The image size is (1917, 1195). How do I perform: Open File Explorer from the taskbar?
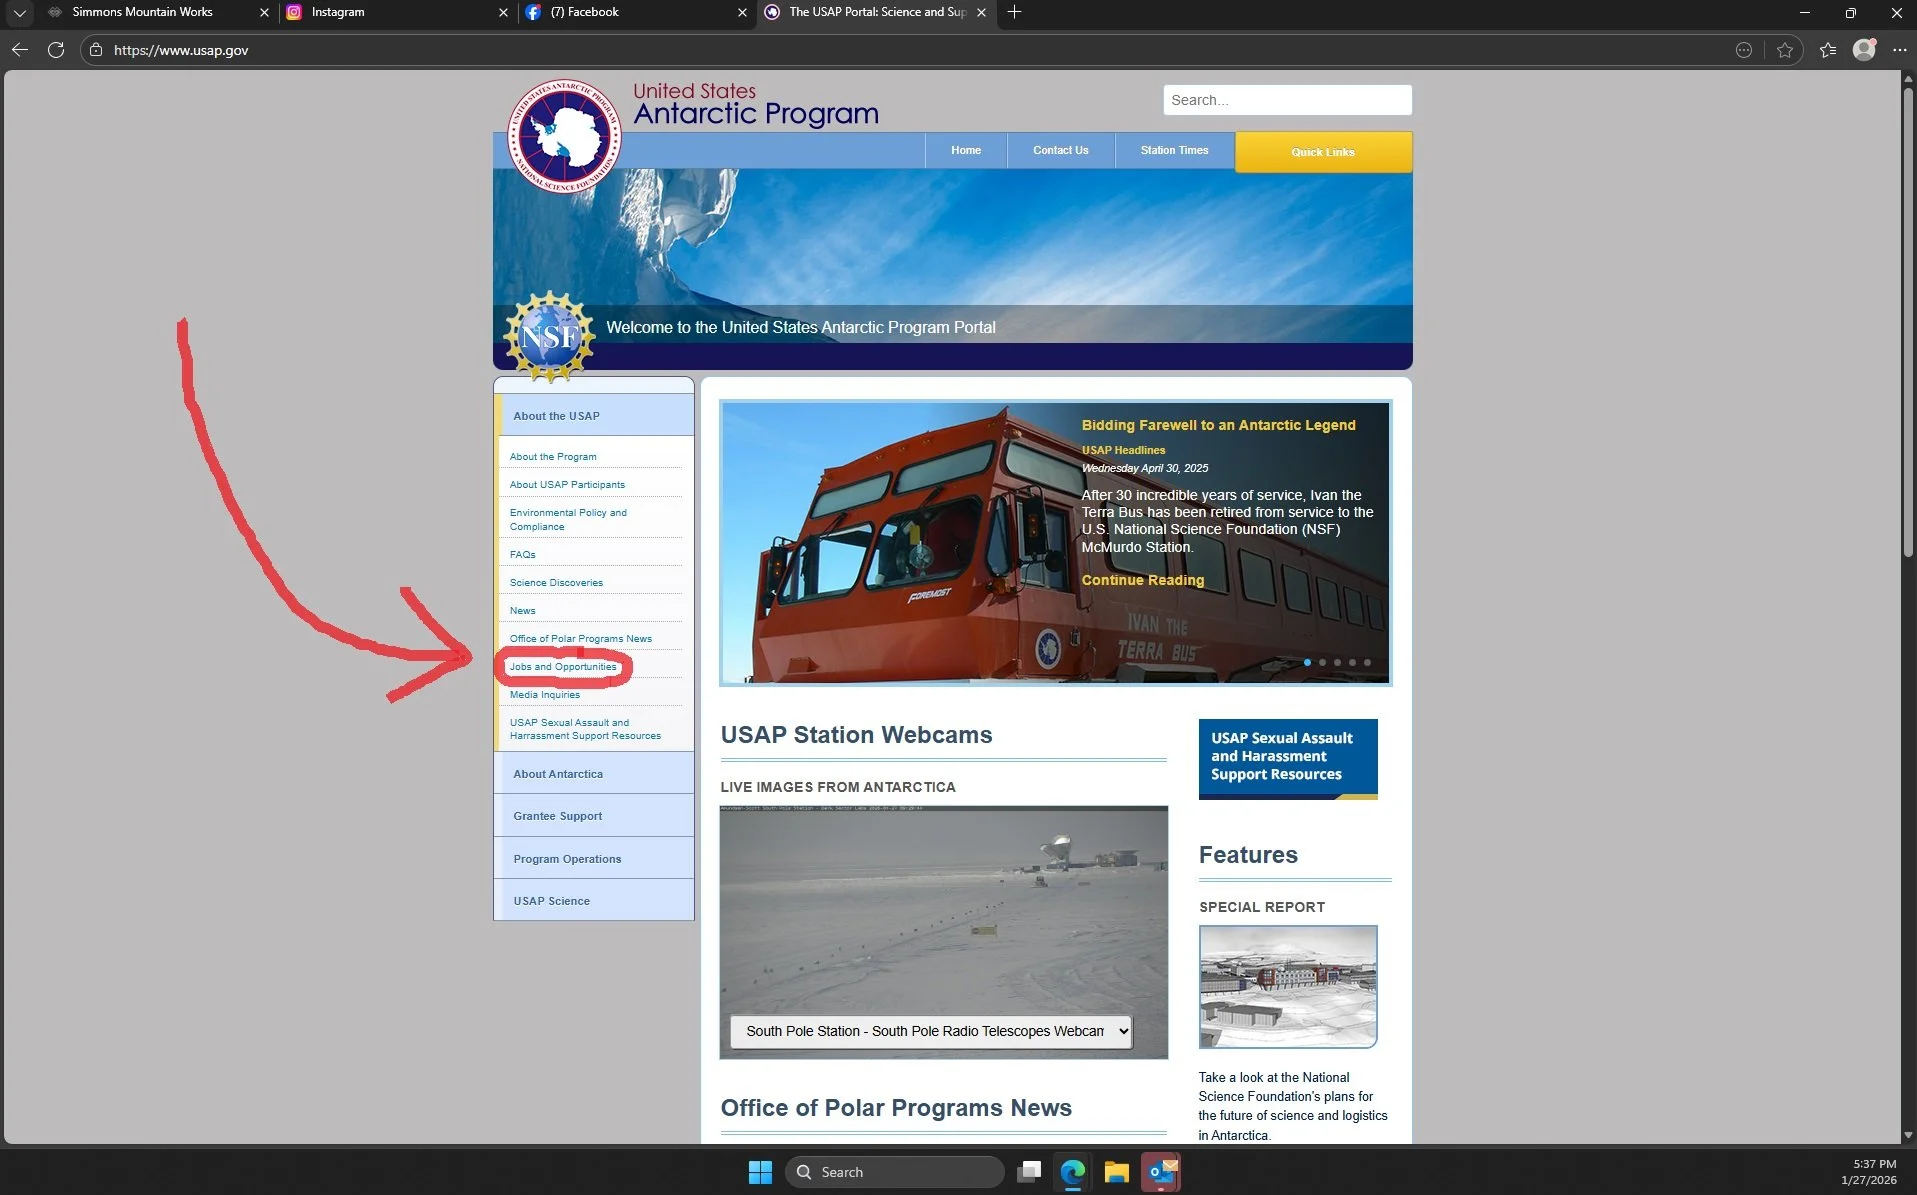click(1117, 1172)
